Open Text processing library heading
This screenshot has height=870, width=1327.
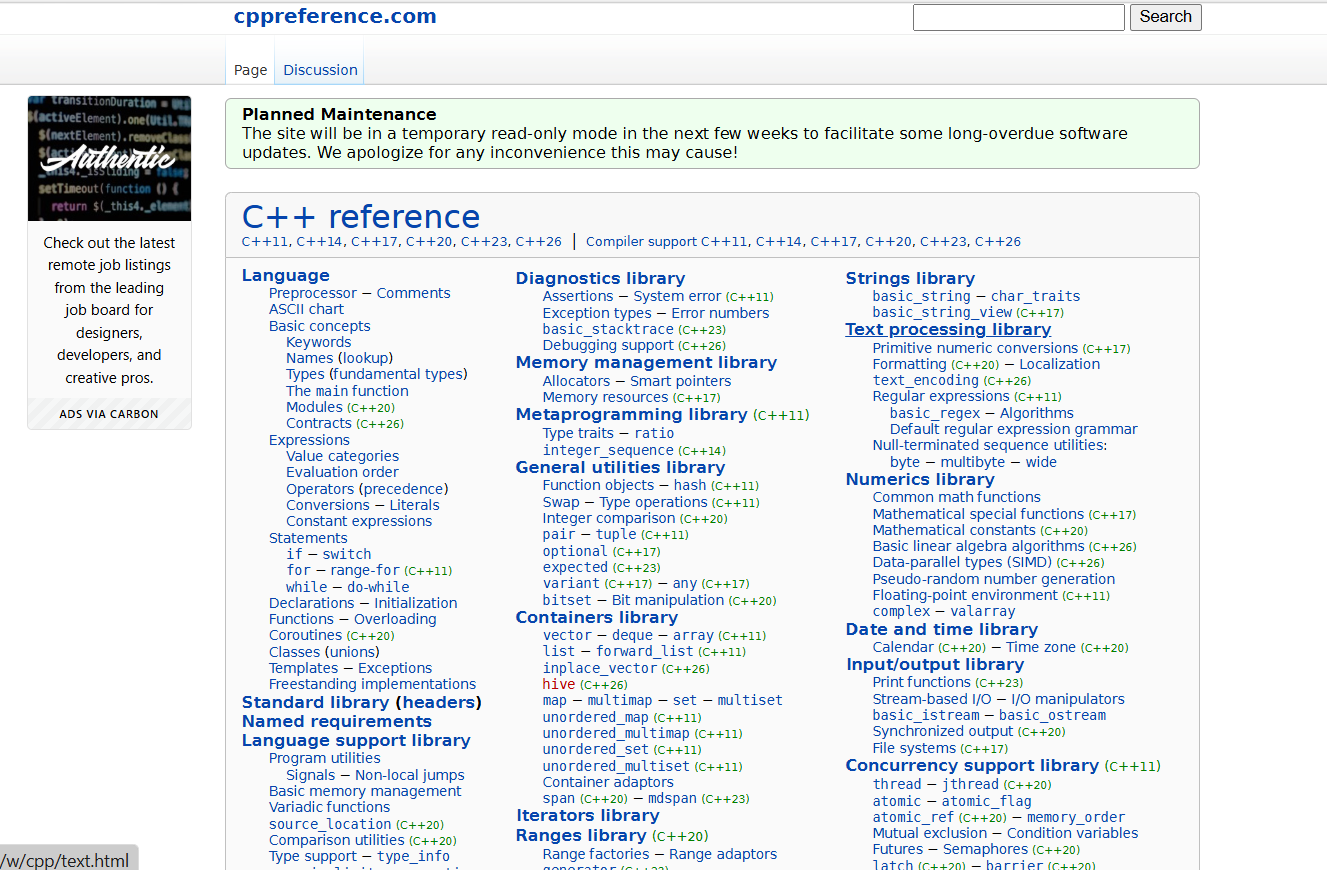948,329
